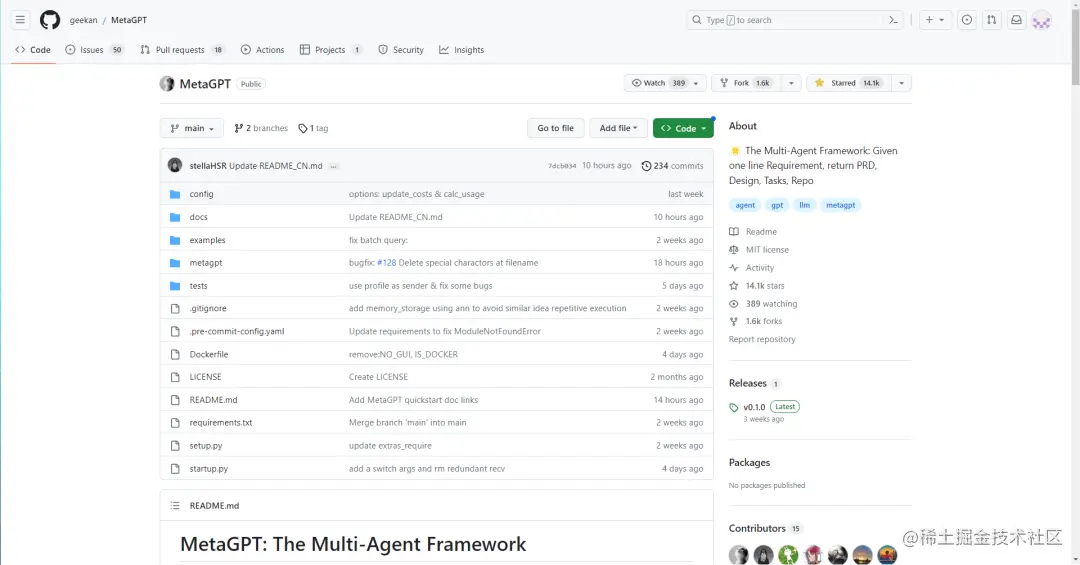The height and width of the screenshot is (565, 1080).
Task: Click the search input field
Action: tap(796, 20)
